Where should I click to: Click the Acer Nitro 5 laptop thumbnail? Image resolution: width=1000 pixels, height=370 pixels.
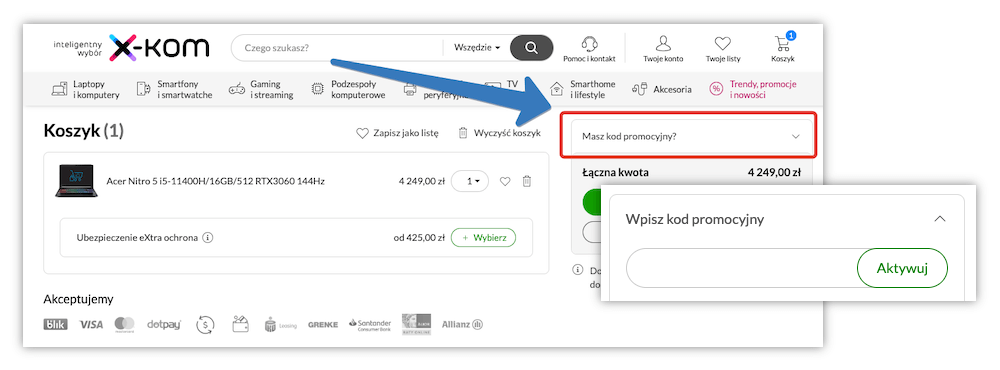[x=77, y=181]
